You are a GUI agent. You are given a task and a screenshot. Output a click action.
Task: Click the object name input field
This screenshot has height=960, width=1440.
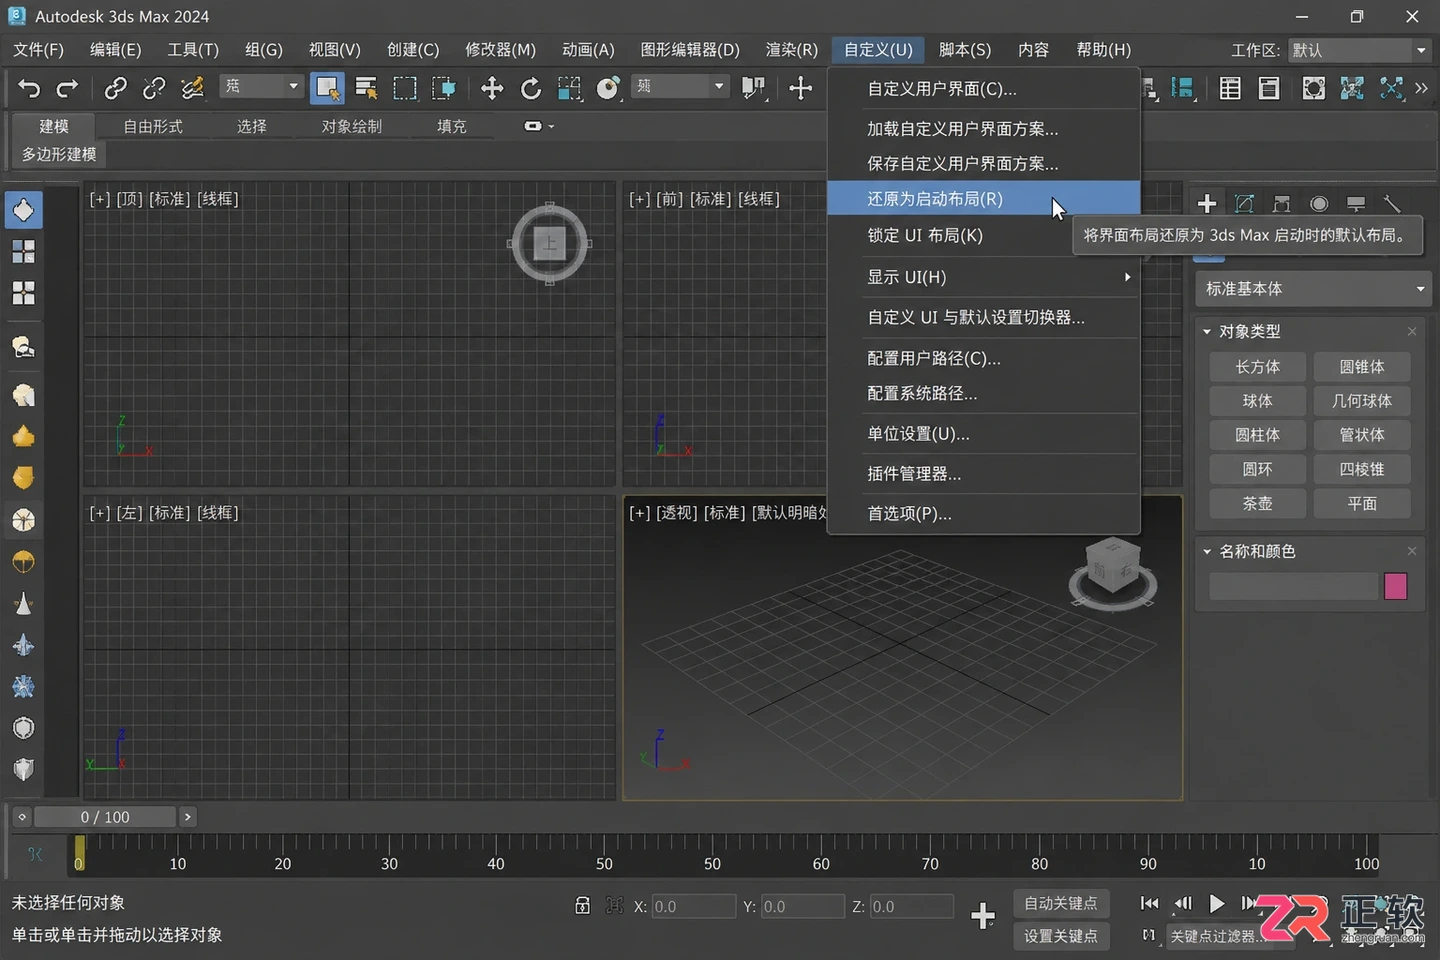[1294, 586]
